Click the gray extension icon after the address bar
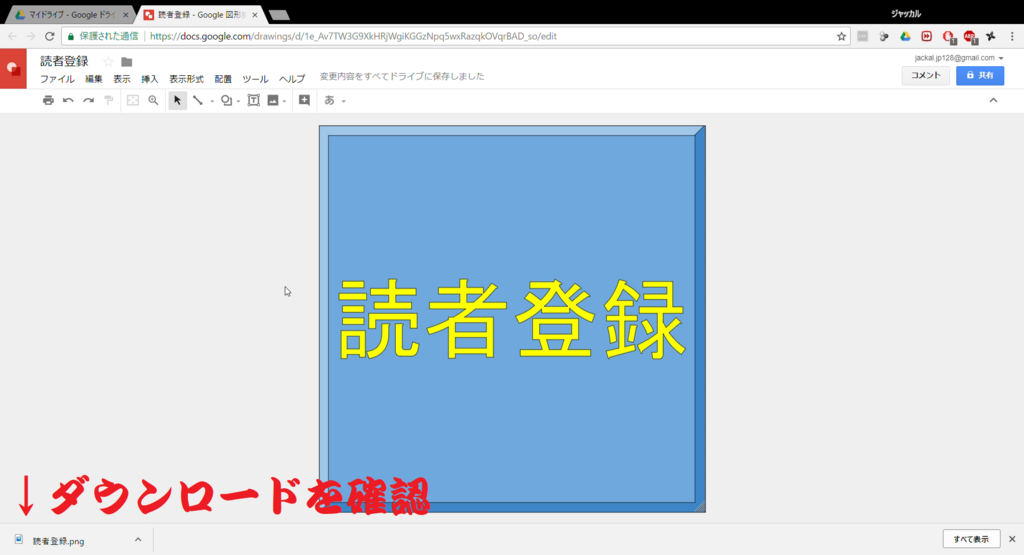The image size is (1024, 555). click(x=863, y=37)
